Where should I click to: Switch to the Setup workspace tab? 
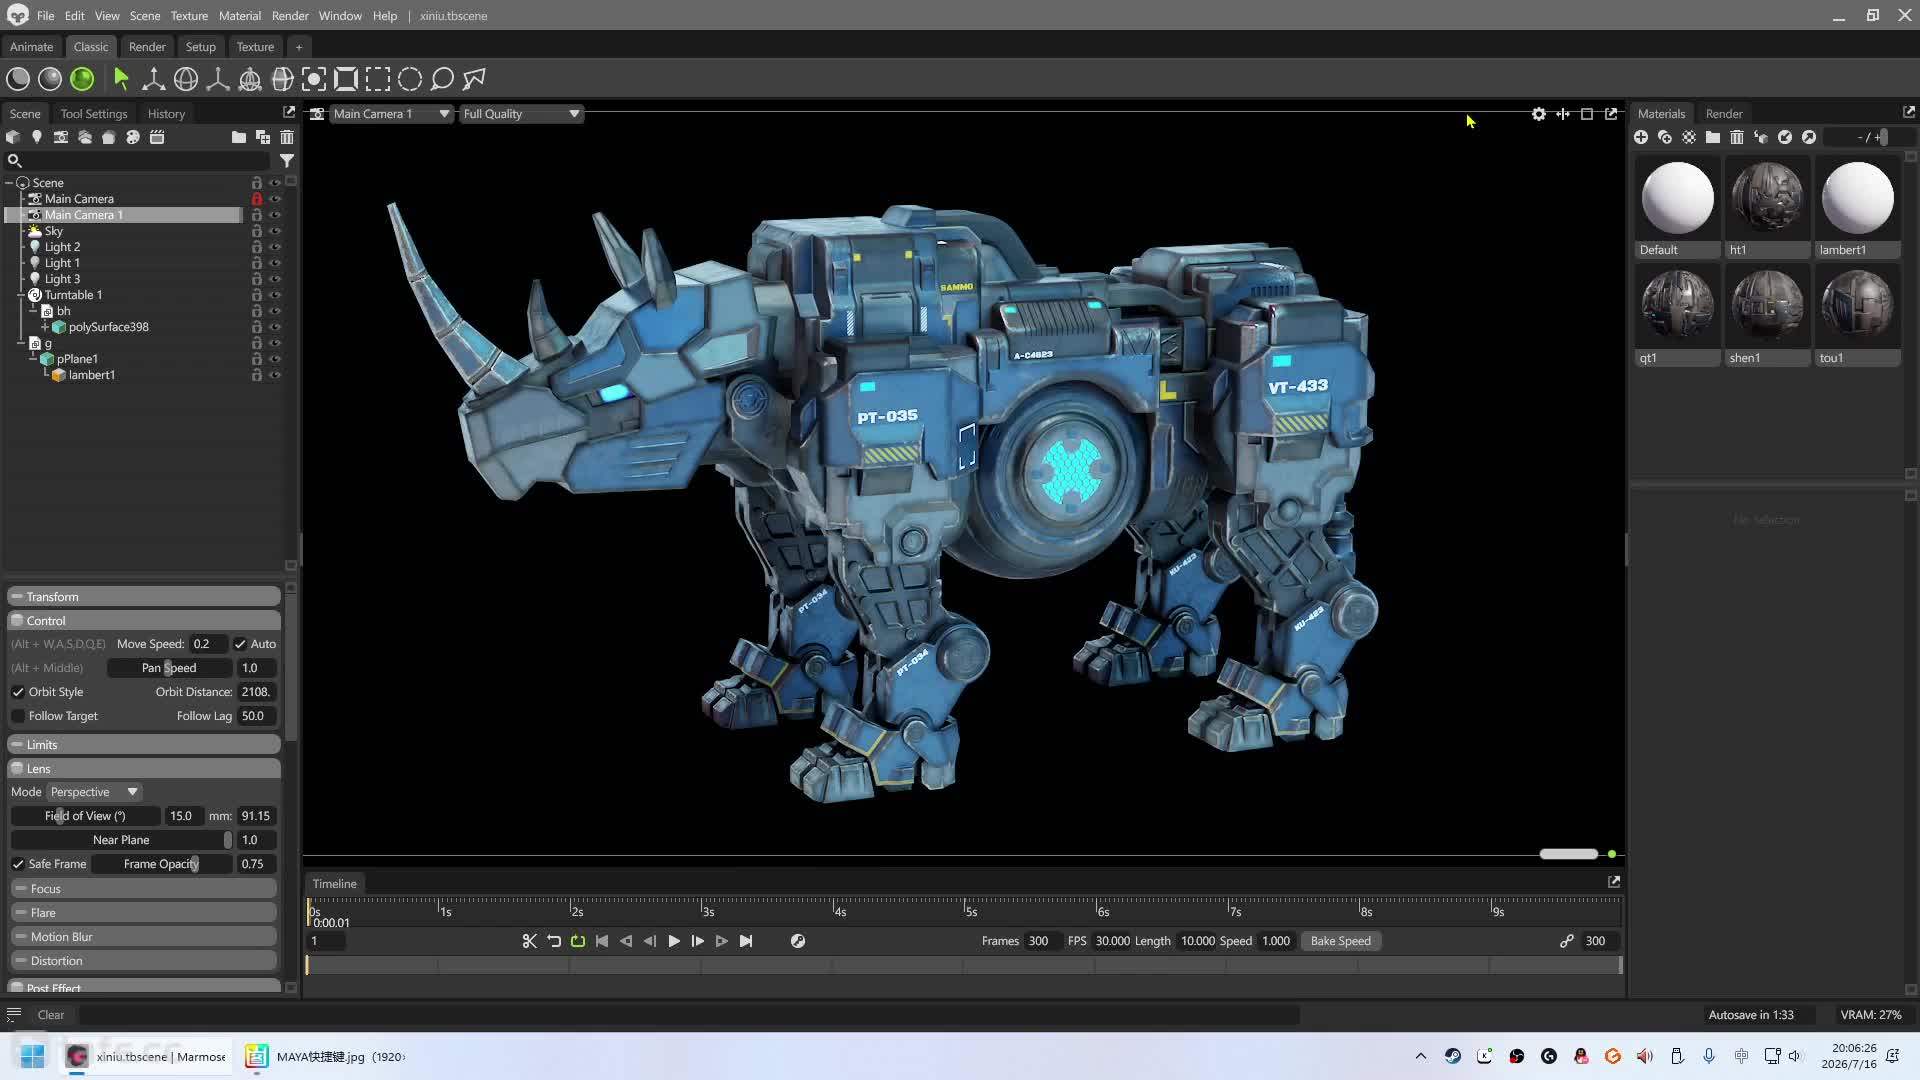point(201,47)
